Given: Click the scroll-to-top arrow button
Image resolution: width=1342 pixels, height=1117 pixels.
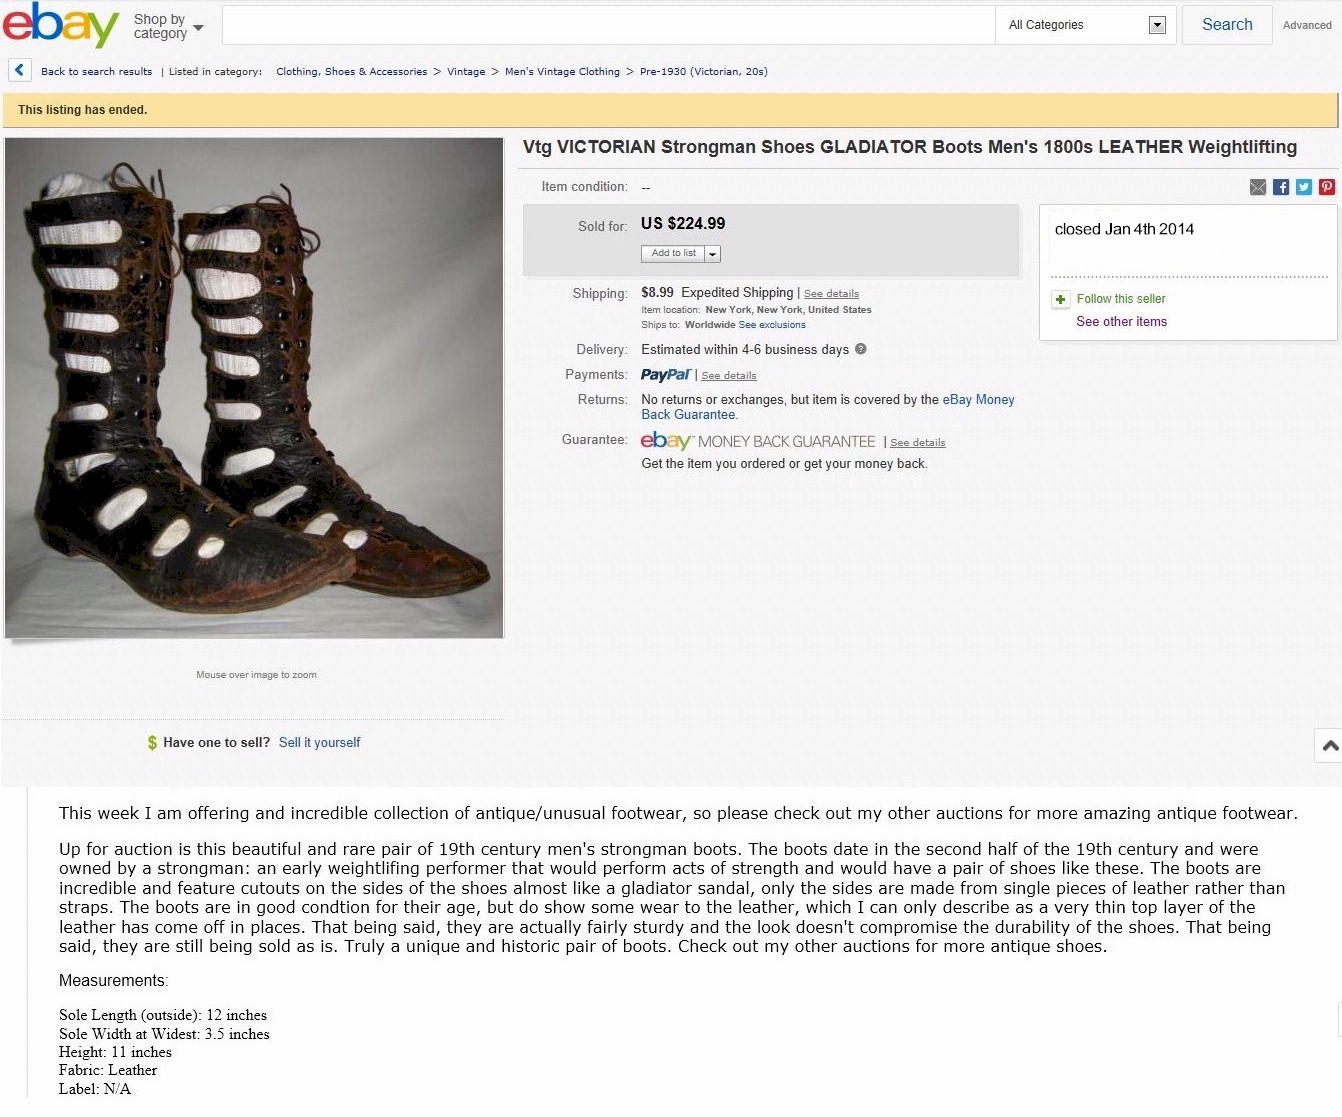Looking at the screenshot, I should (1329, 745).
